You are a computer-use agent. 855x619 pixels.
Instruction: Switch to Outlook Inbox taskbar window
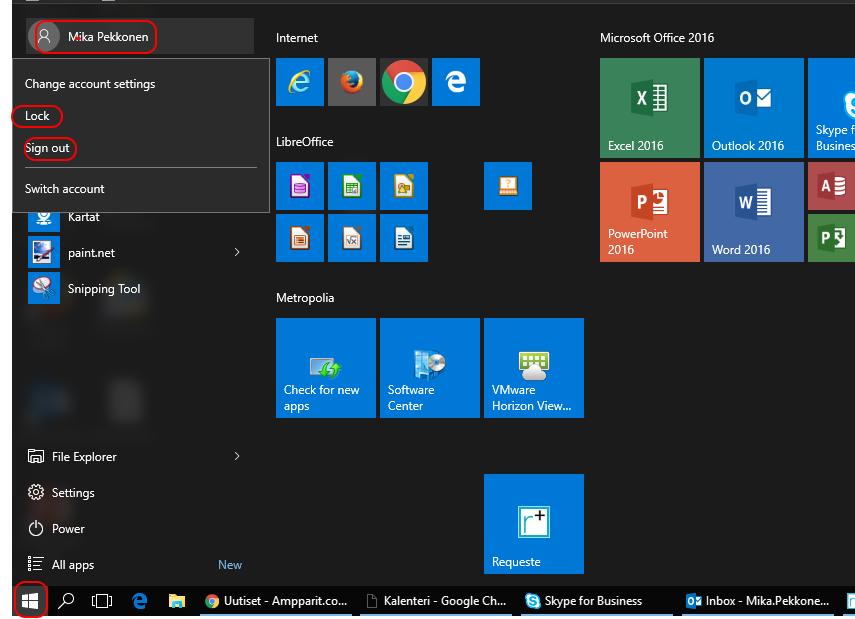[759, 601]
